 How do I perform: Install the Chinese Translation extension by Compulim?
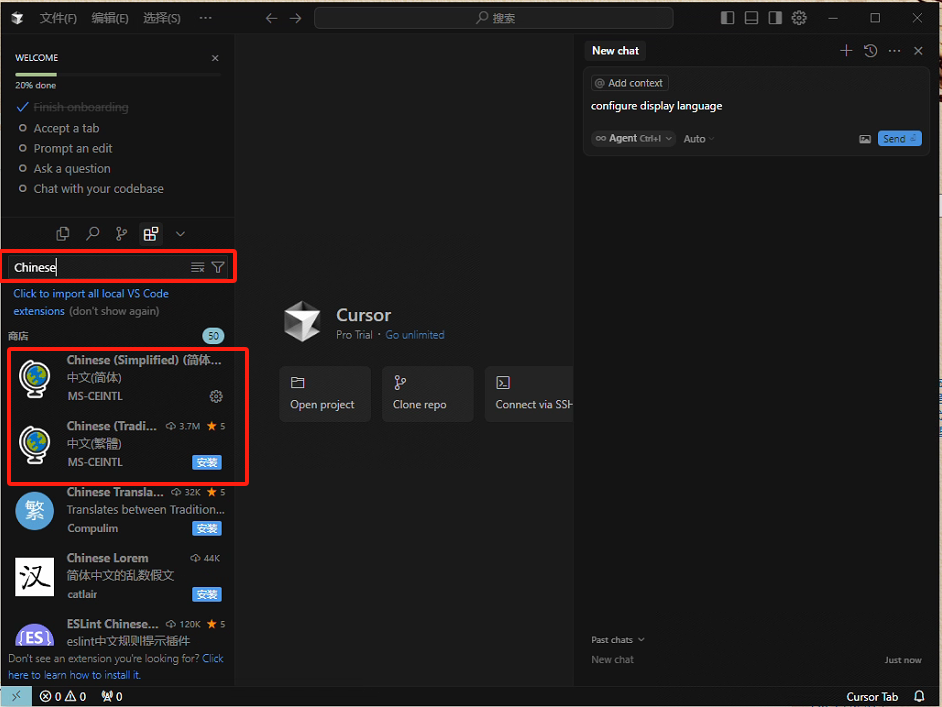tap(207, 529)
